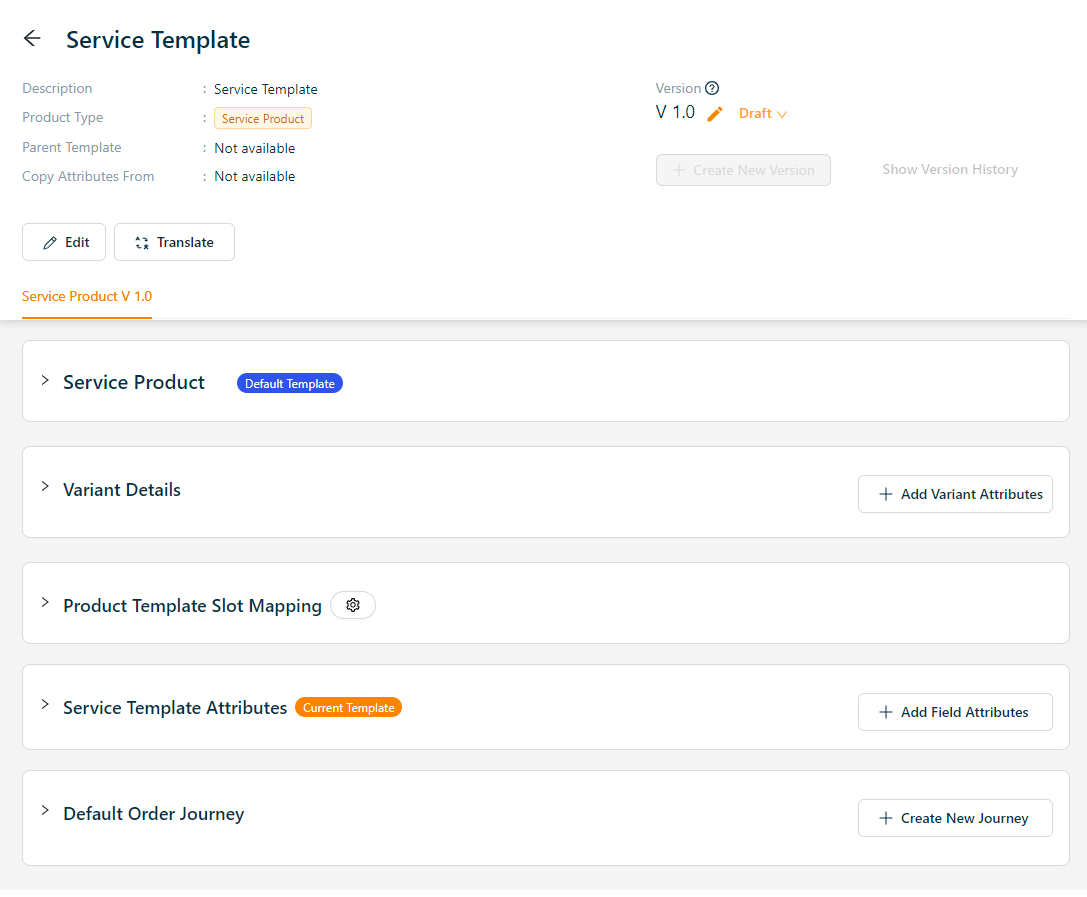Click the orange pencil icon beside V 1.0
The width and height of the screenshot is (1087, 897).
pyautogui.click(x=714, y=114)
